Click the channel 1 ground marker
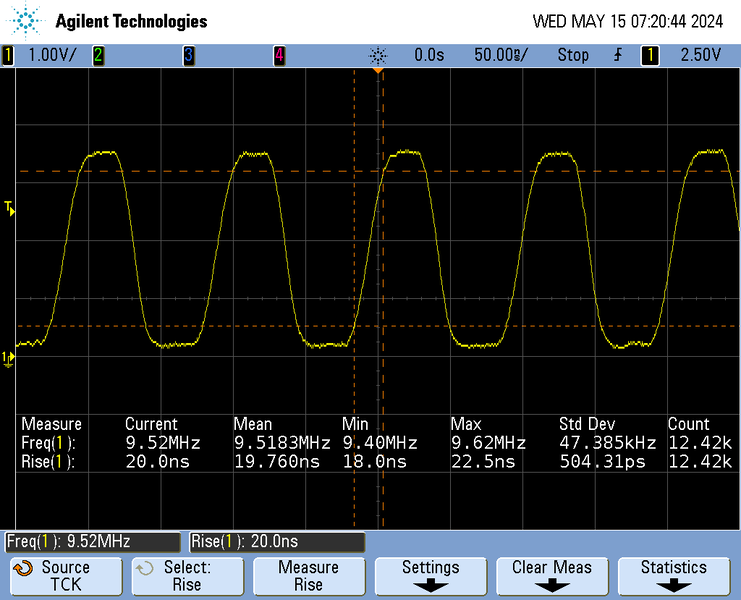The width and height of the screenshot is (741, 600). coord(8,357)
